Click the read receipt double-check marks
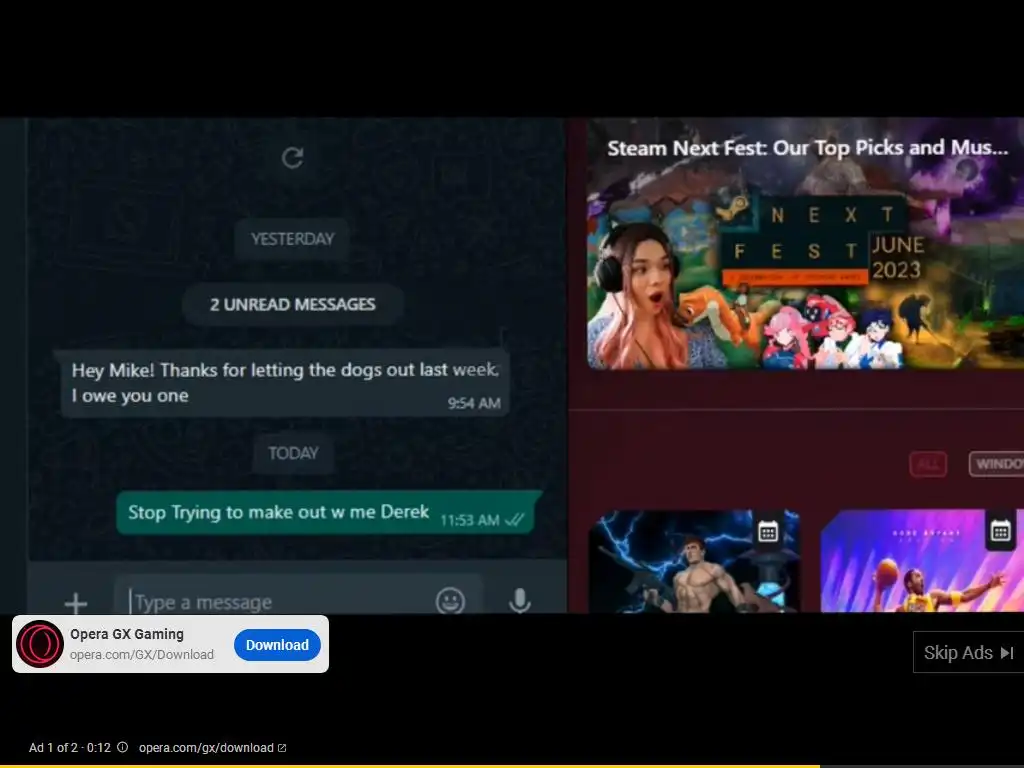The height and width of the screenshot is (768, 1024). (x=515, y=520)
